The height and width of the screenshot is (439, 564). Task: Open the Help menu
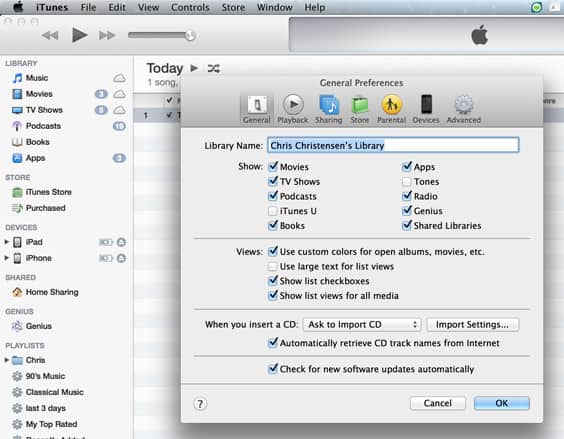(315, 7)
